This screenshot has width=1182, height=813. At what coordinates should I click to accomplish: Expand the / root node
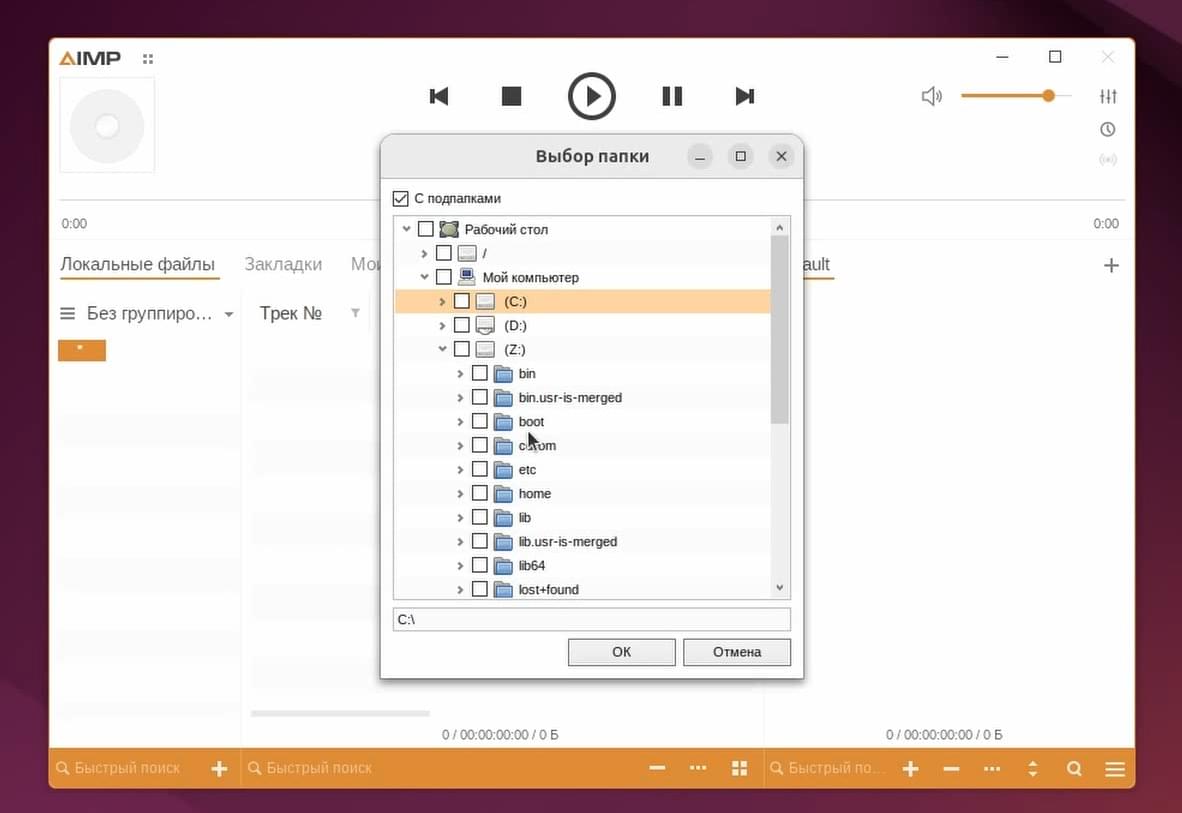pyautogui.click(x=424, y=253)
